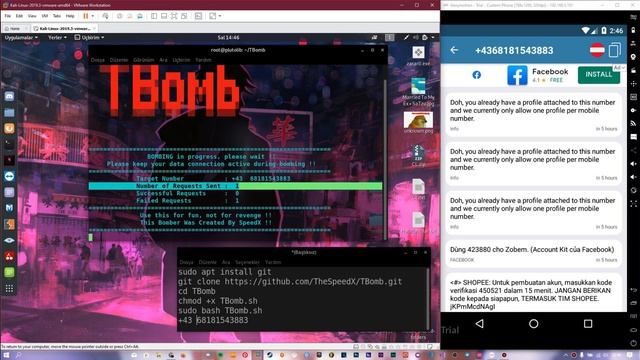Click VMware full screen toolbar icon
Screen dimensions: 640x360
tap(174, 16)
